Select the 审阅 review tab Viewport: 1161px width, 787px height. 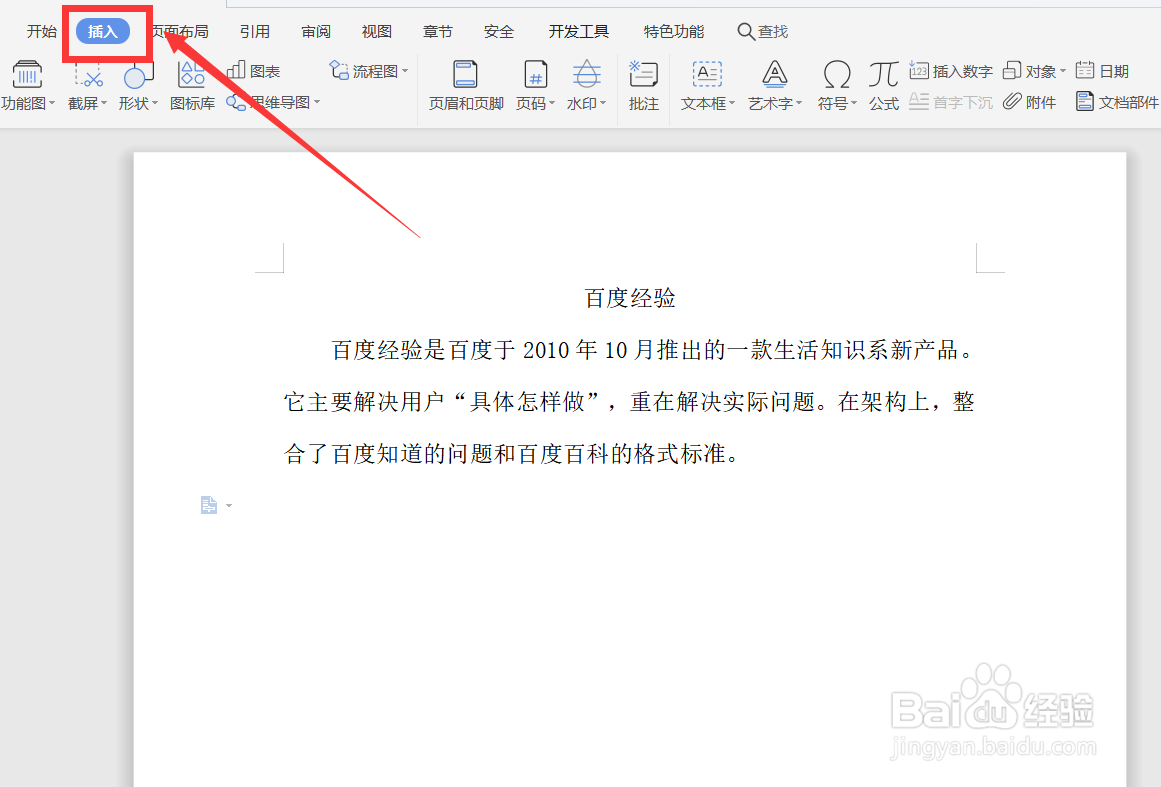(x=316, y=31)
